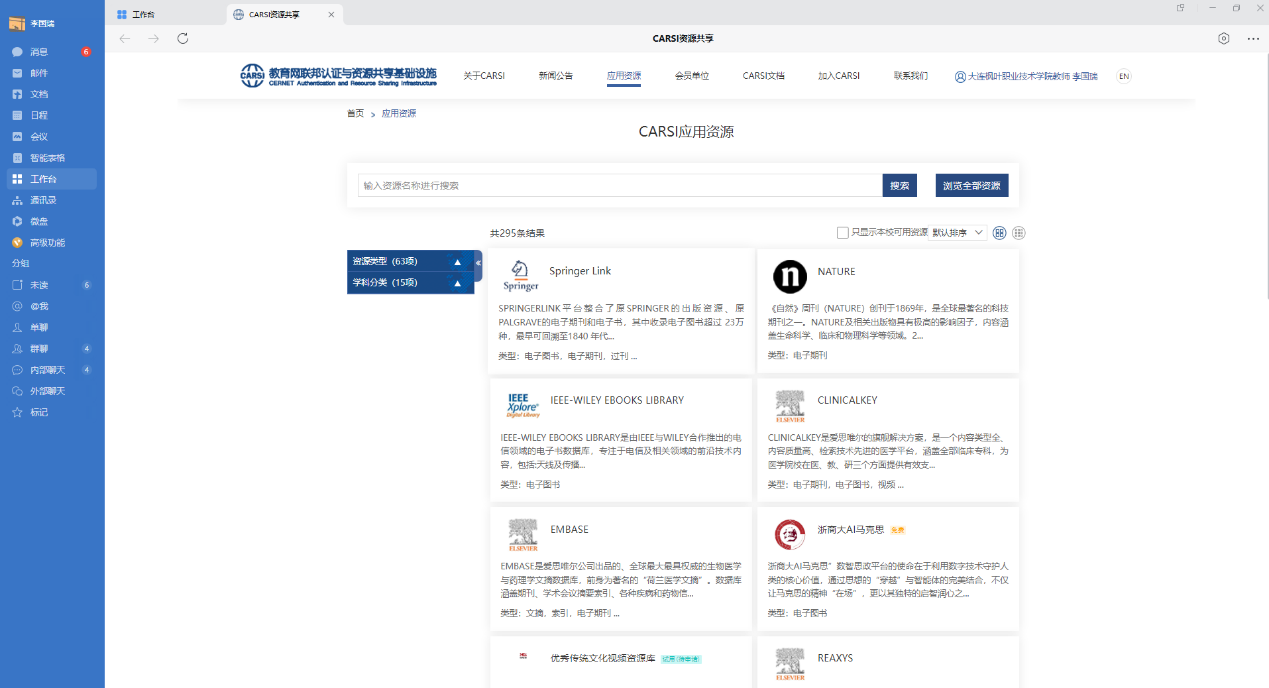Switch language with the EN toggle
Viewport: 1269px width, 688px height.
1123,76
